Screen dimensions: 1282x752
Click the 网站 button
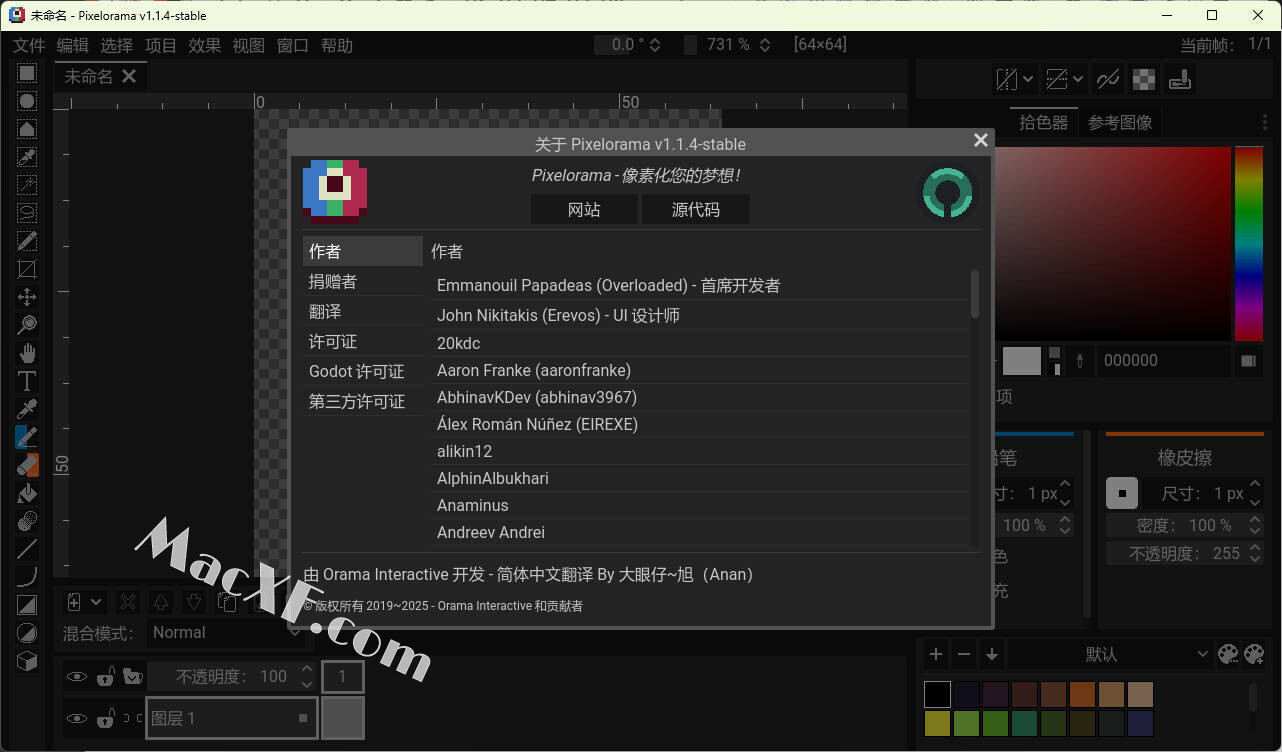(x=584, y=210)
